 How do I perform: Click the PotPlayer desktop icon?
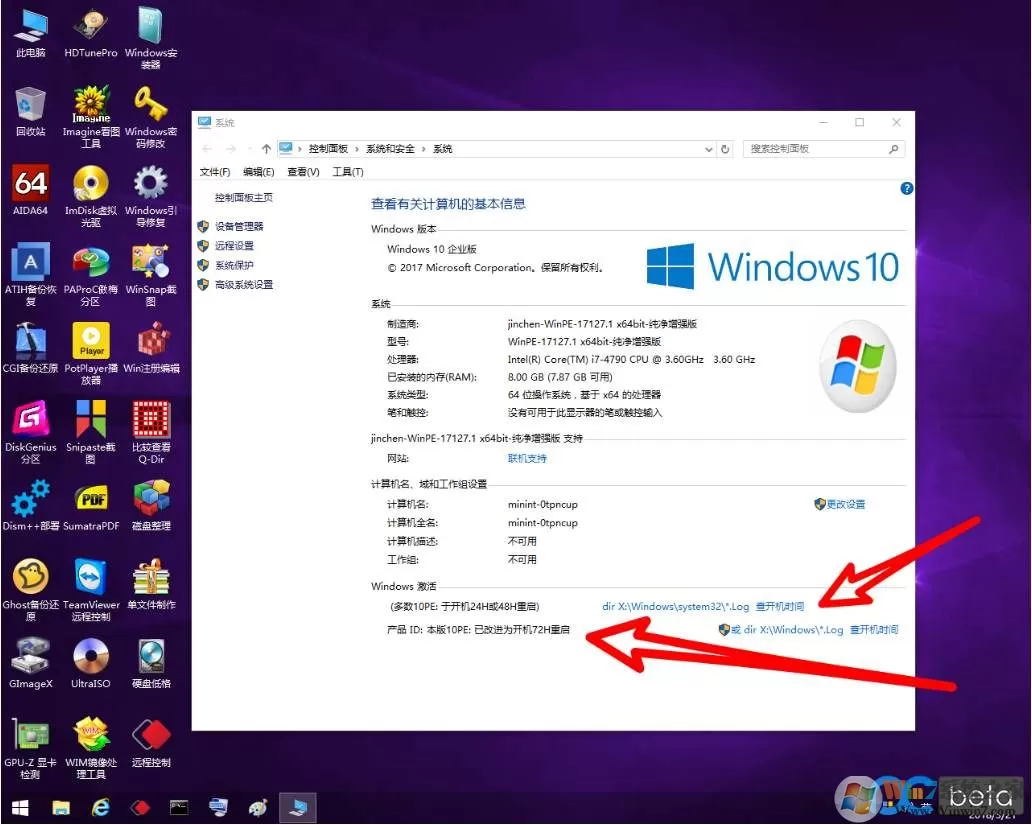[91, 353]
